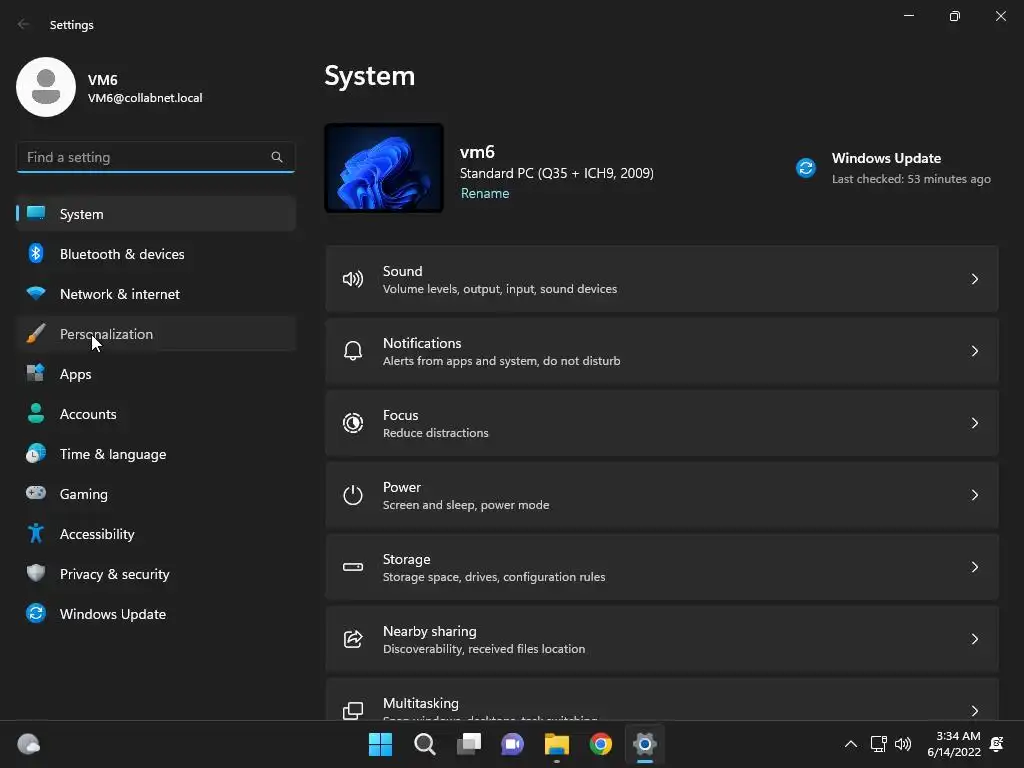The width and height of the screenshot is (1024, 768).
Task: Expand the Sound settings chevron
Action: pos(974,280)
